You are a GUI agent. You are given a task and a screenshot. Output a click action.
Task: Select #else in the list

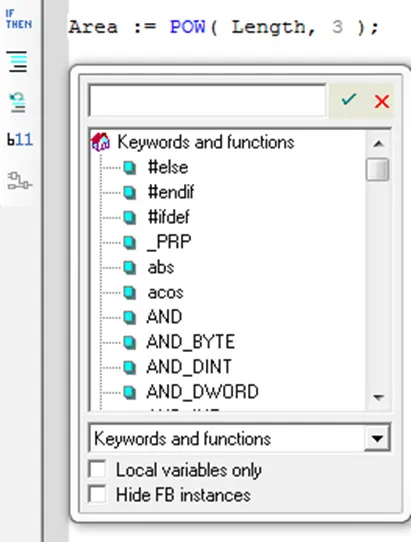[x=168, y=167]
